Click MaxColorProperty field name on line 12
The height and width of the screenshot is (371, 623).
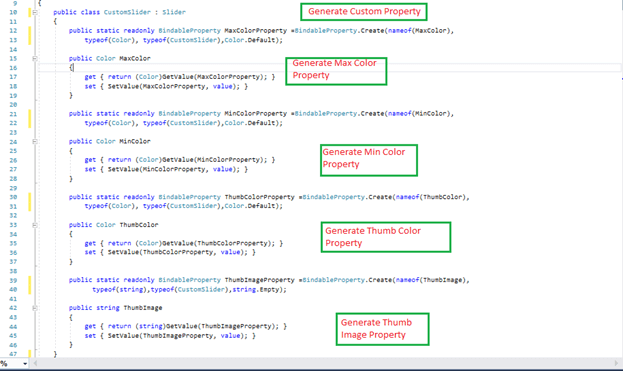(255, 31)
